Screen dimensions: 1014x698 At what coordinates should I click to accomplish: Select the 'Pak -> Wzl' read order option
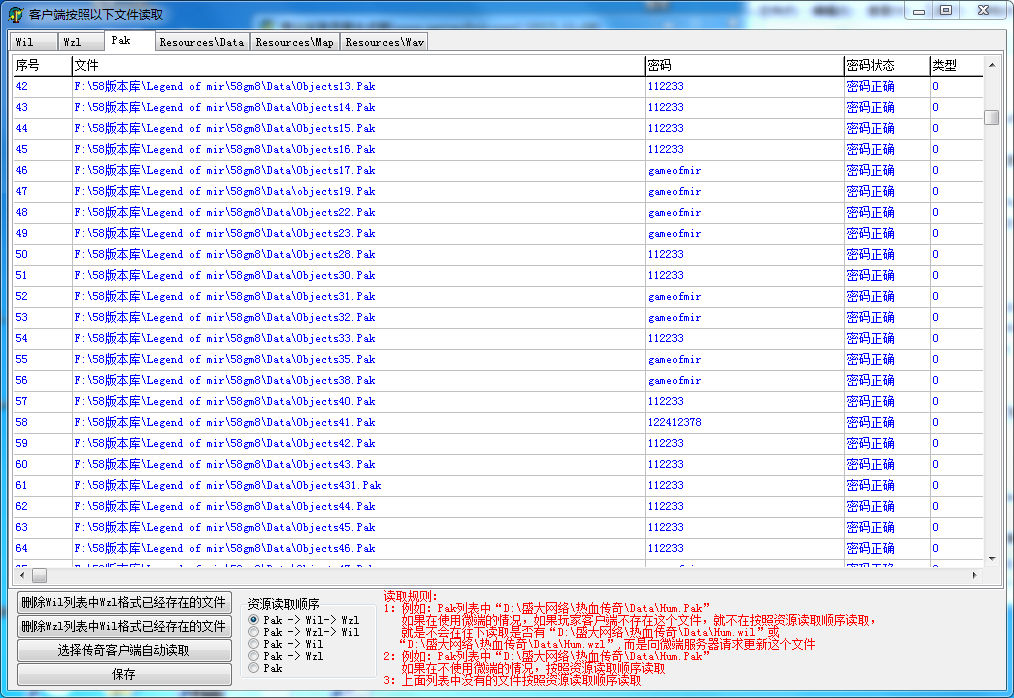pyautogui.click(x=254, y=656)
